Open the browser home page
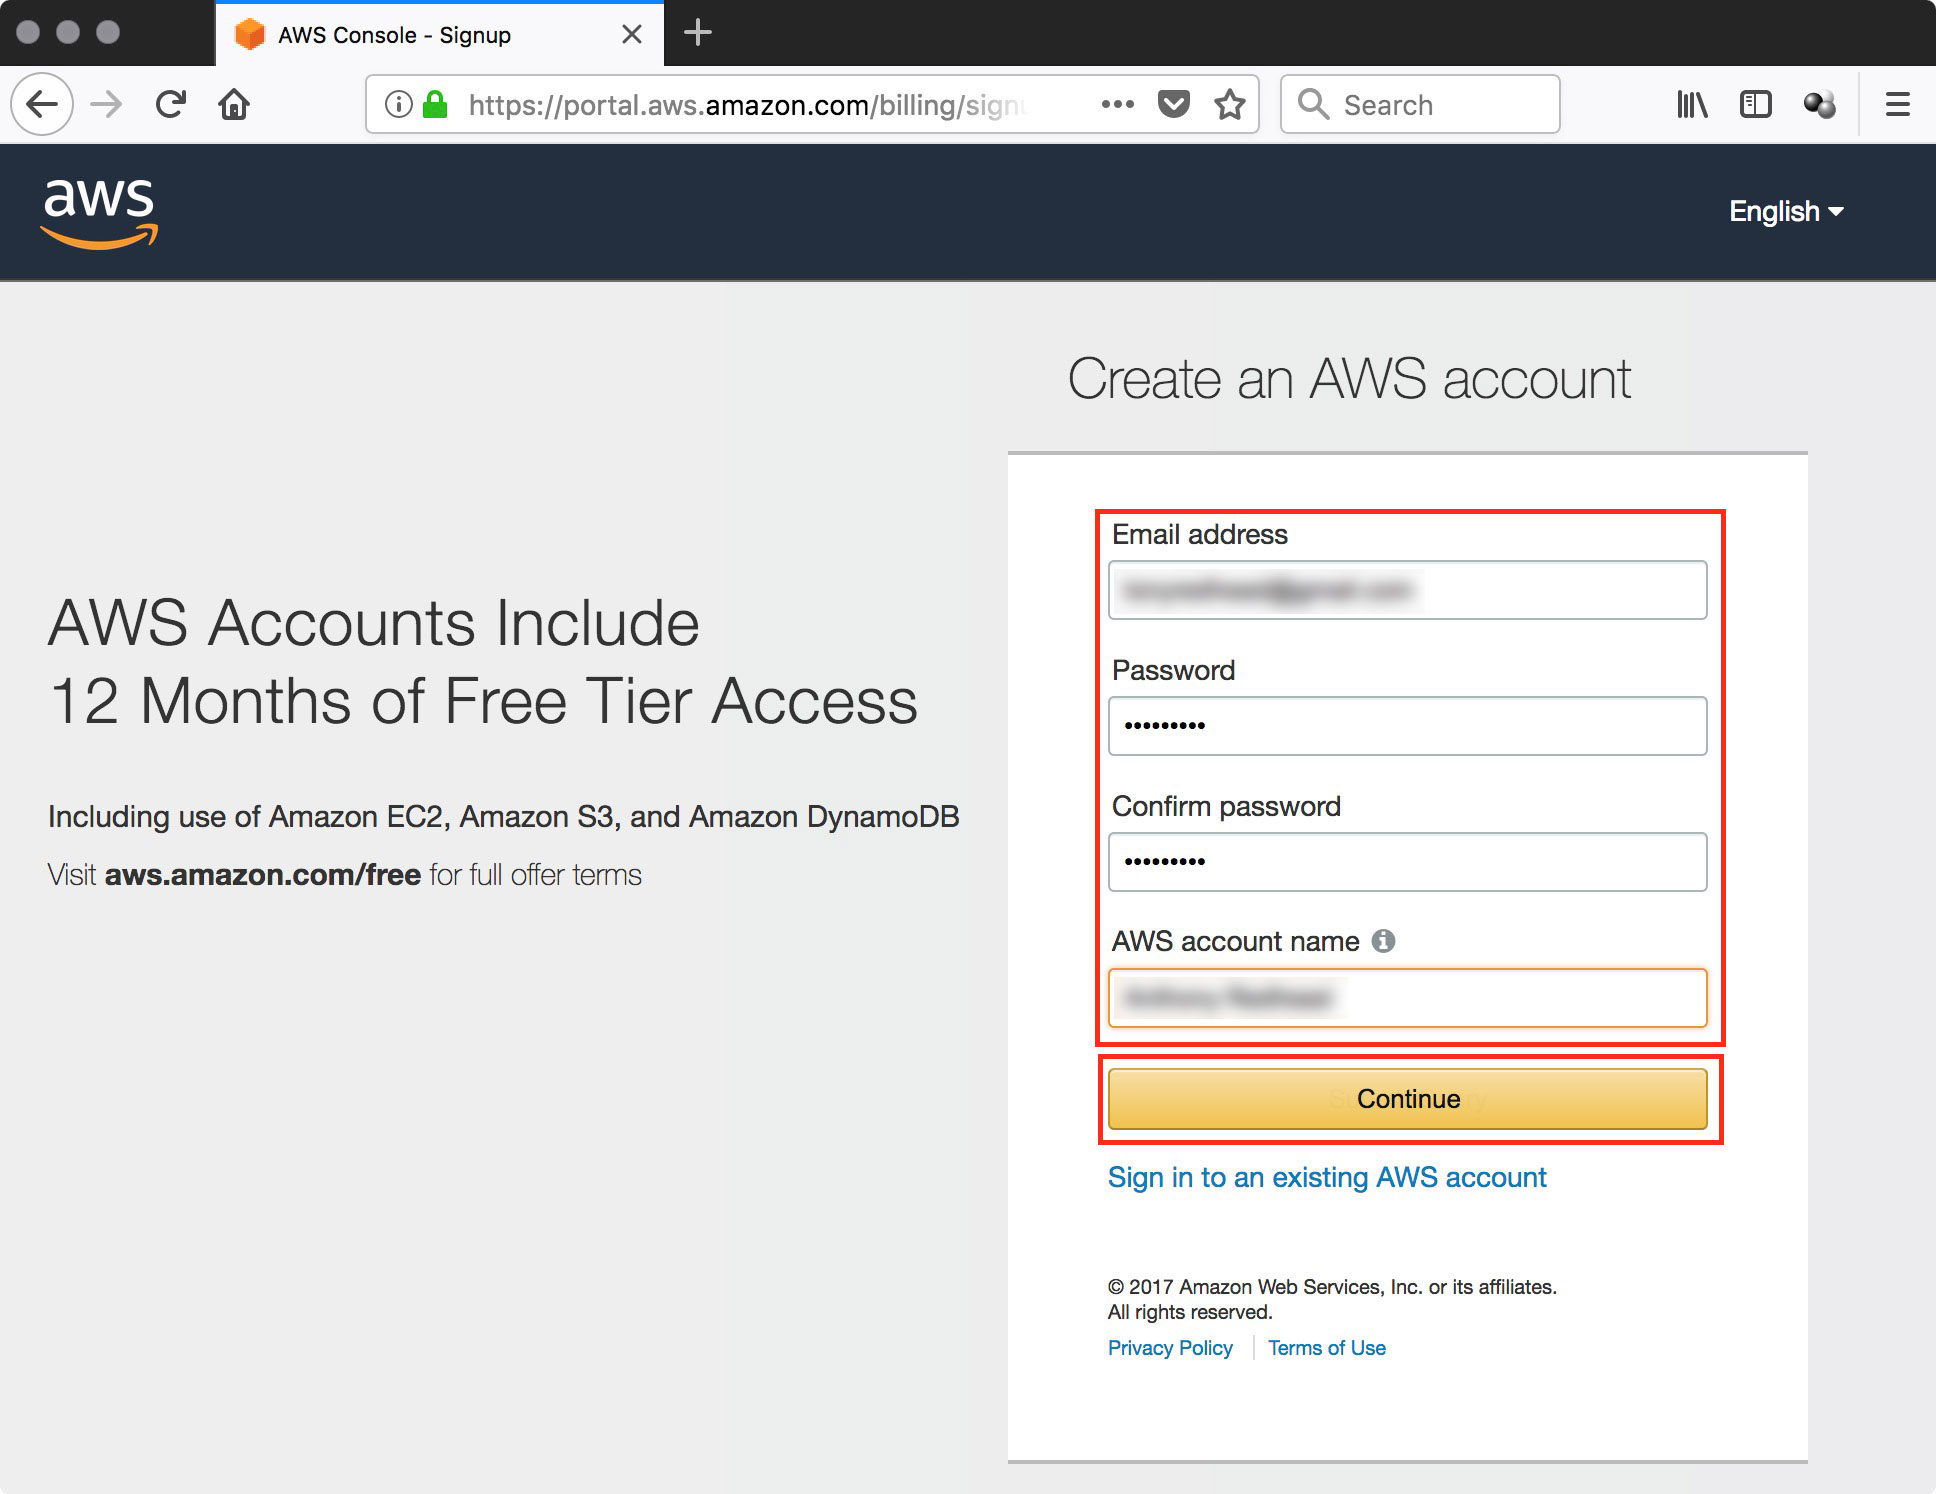Image resolution: width=1936 pixels, height=1494 pixels. (x=234, y=104)
